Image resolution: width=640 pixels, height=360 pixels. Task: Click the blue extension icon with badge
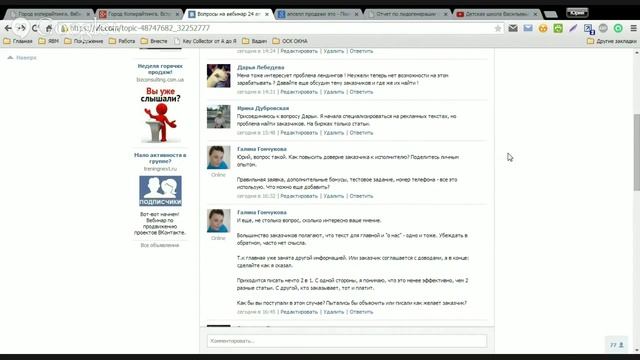(589, 29)
